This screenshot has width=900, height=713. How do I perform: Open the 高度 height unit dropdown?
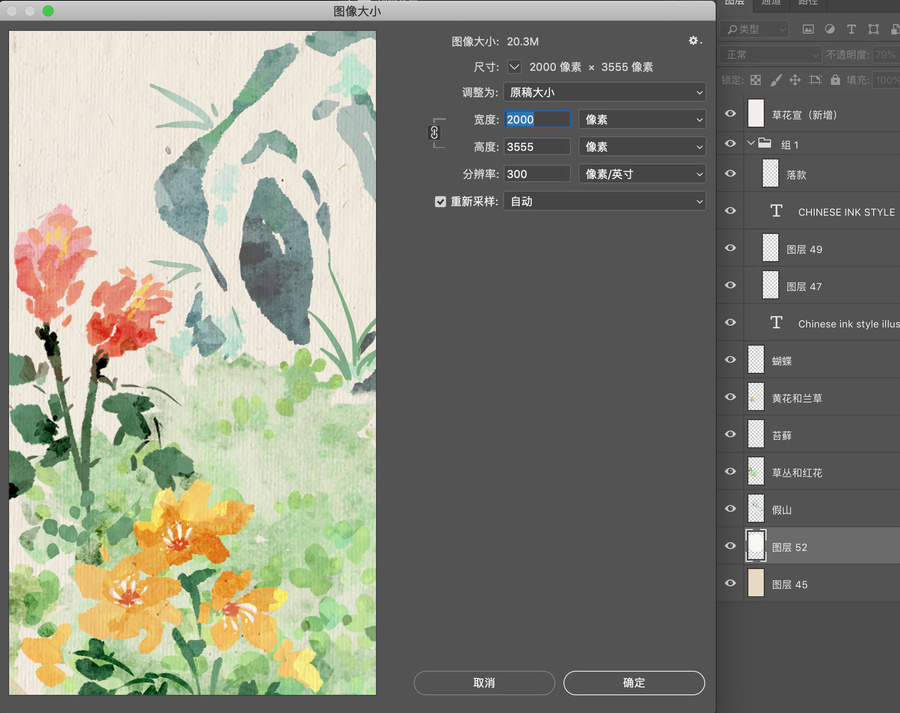coord(642,147)
